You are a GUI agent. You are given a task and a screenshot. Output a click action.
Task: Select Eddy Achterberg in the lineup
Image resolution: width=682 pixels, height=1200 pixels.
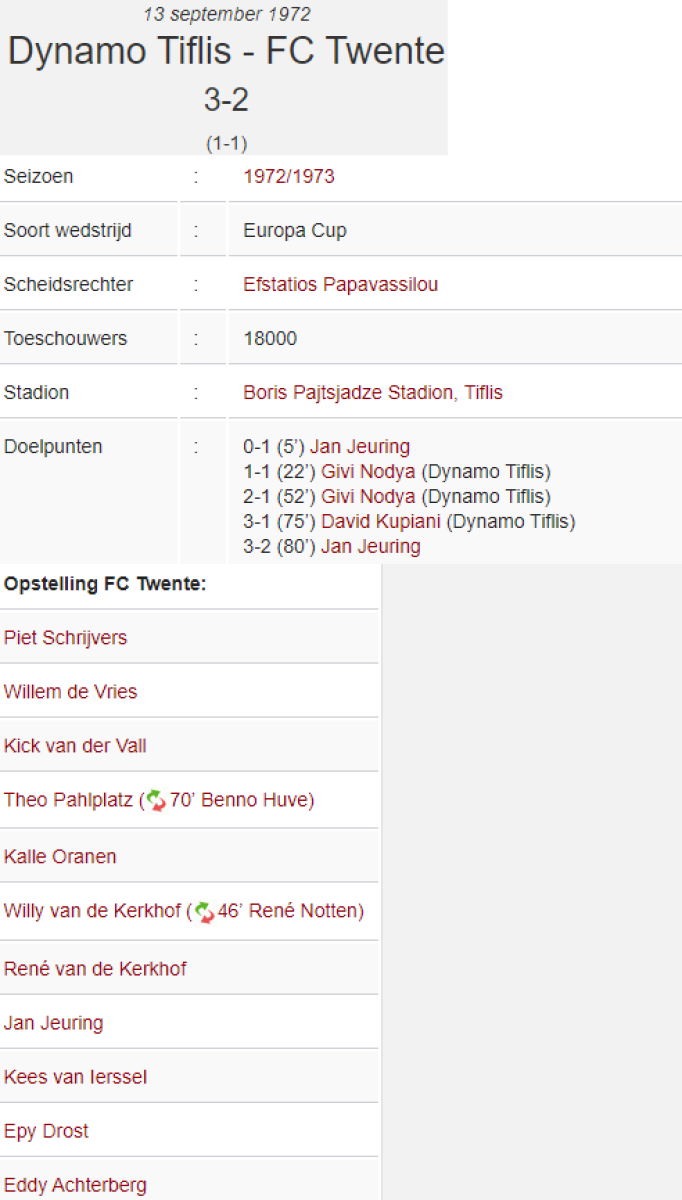[76, 1186]
